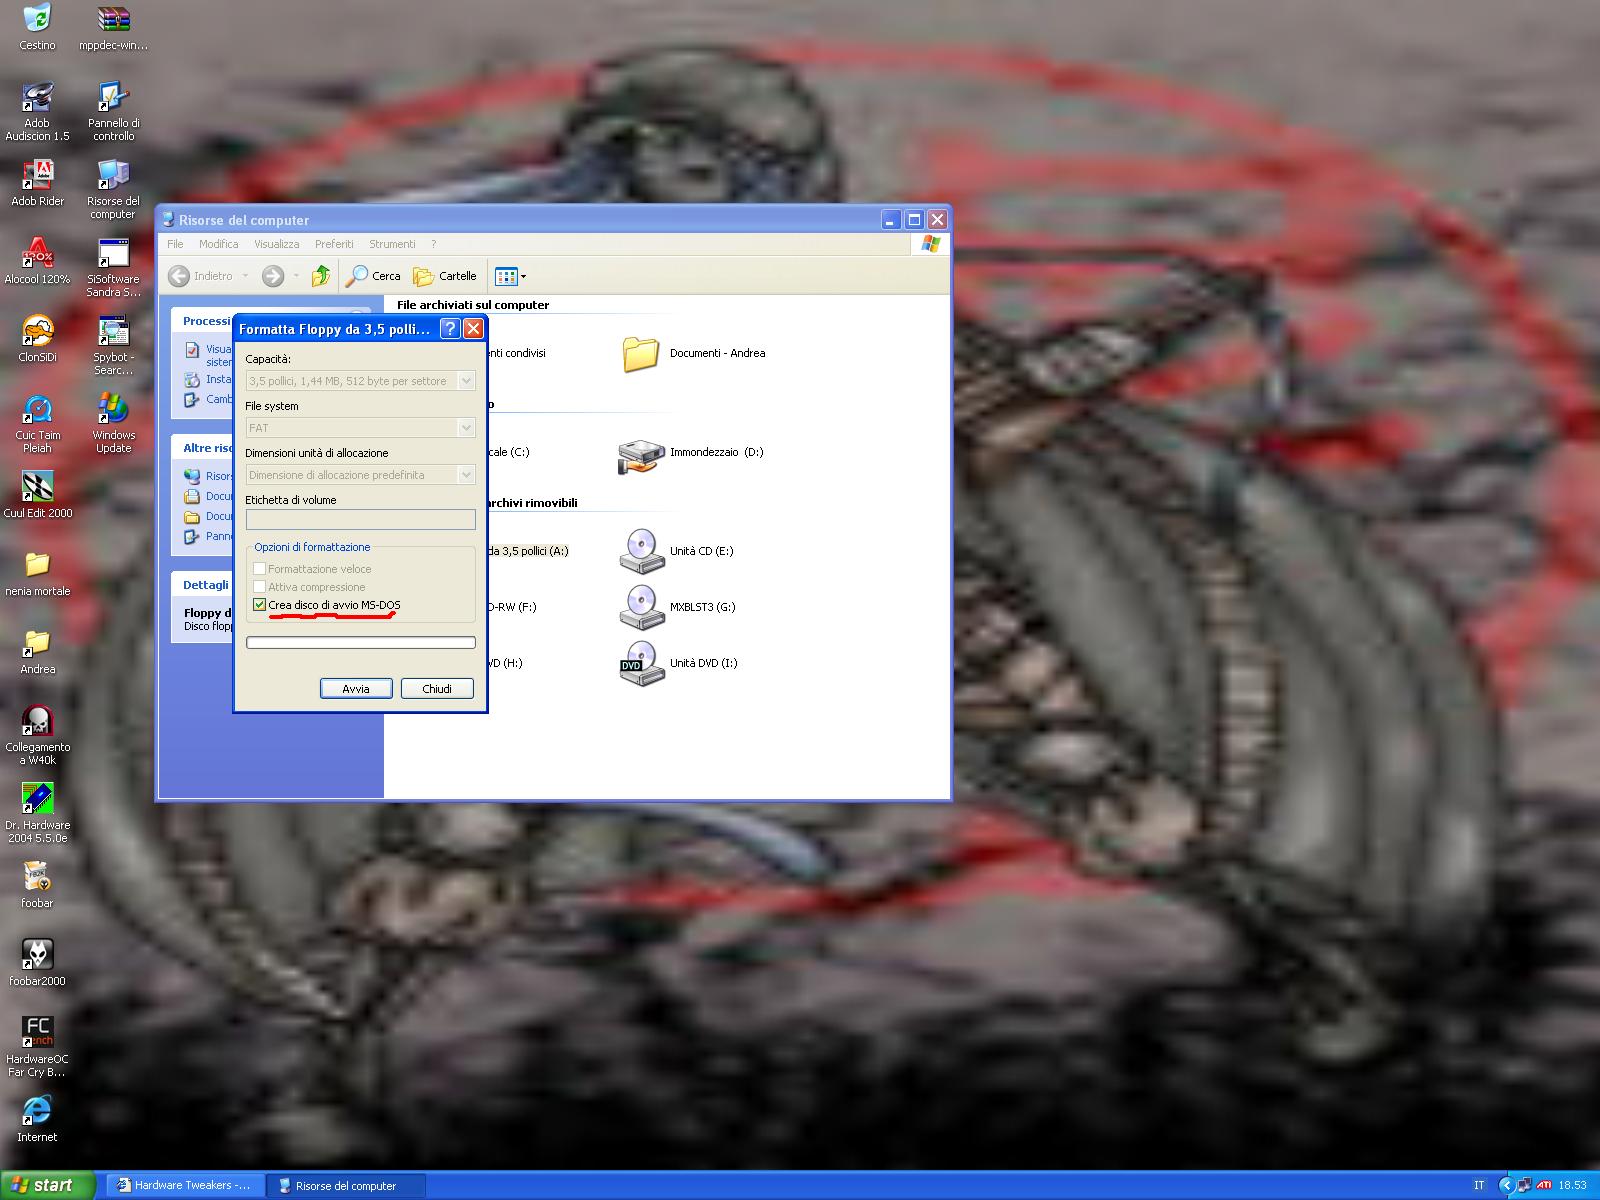Toggle Crea disco di avvio MS-DOS checkbox
1600x1200 pixels.
click(260, 605)
